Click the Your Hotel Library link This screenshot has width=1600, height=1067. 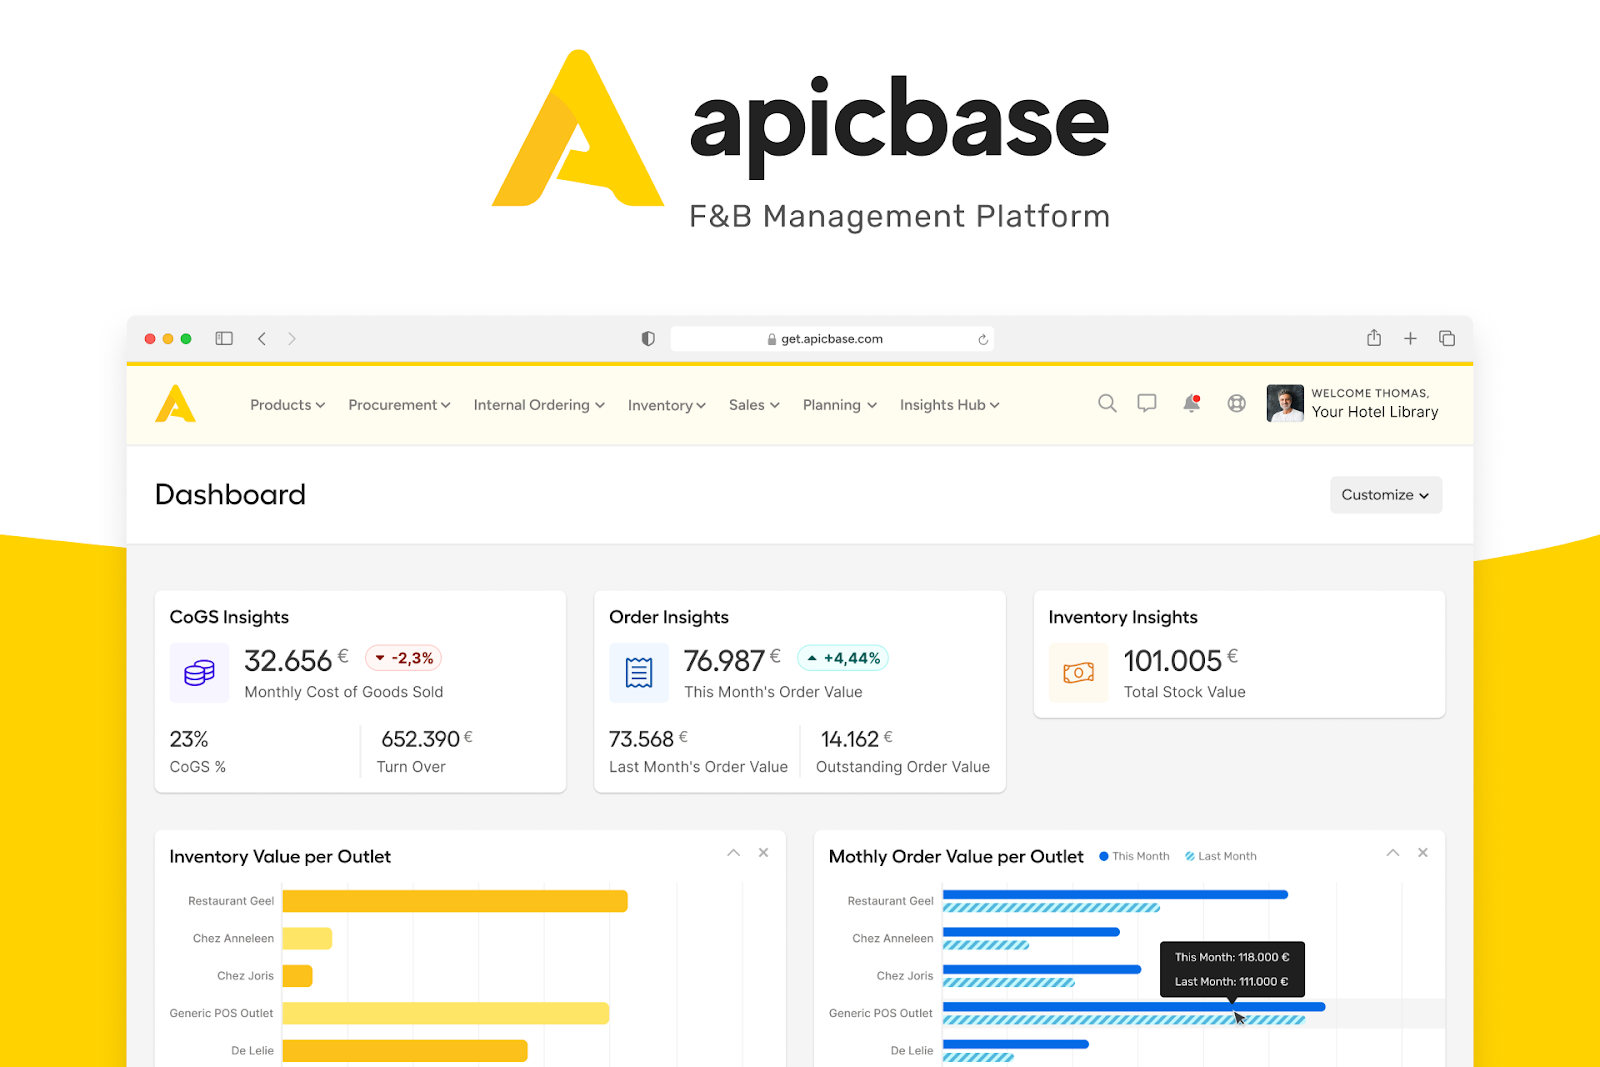pos(1374,412)
